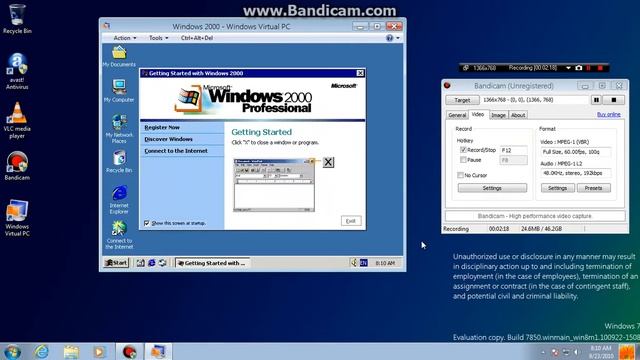Select the Getting Started taskbar button

click(212, 263)
